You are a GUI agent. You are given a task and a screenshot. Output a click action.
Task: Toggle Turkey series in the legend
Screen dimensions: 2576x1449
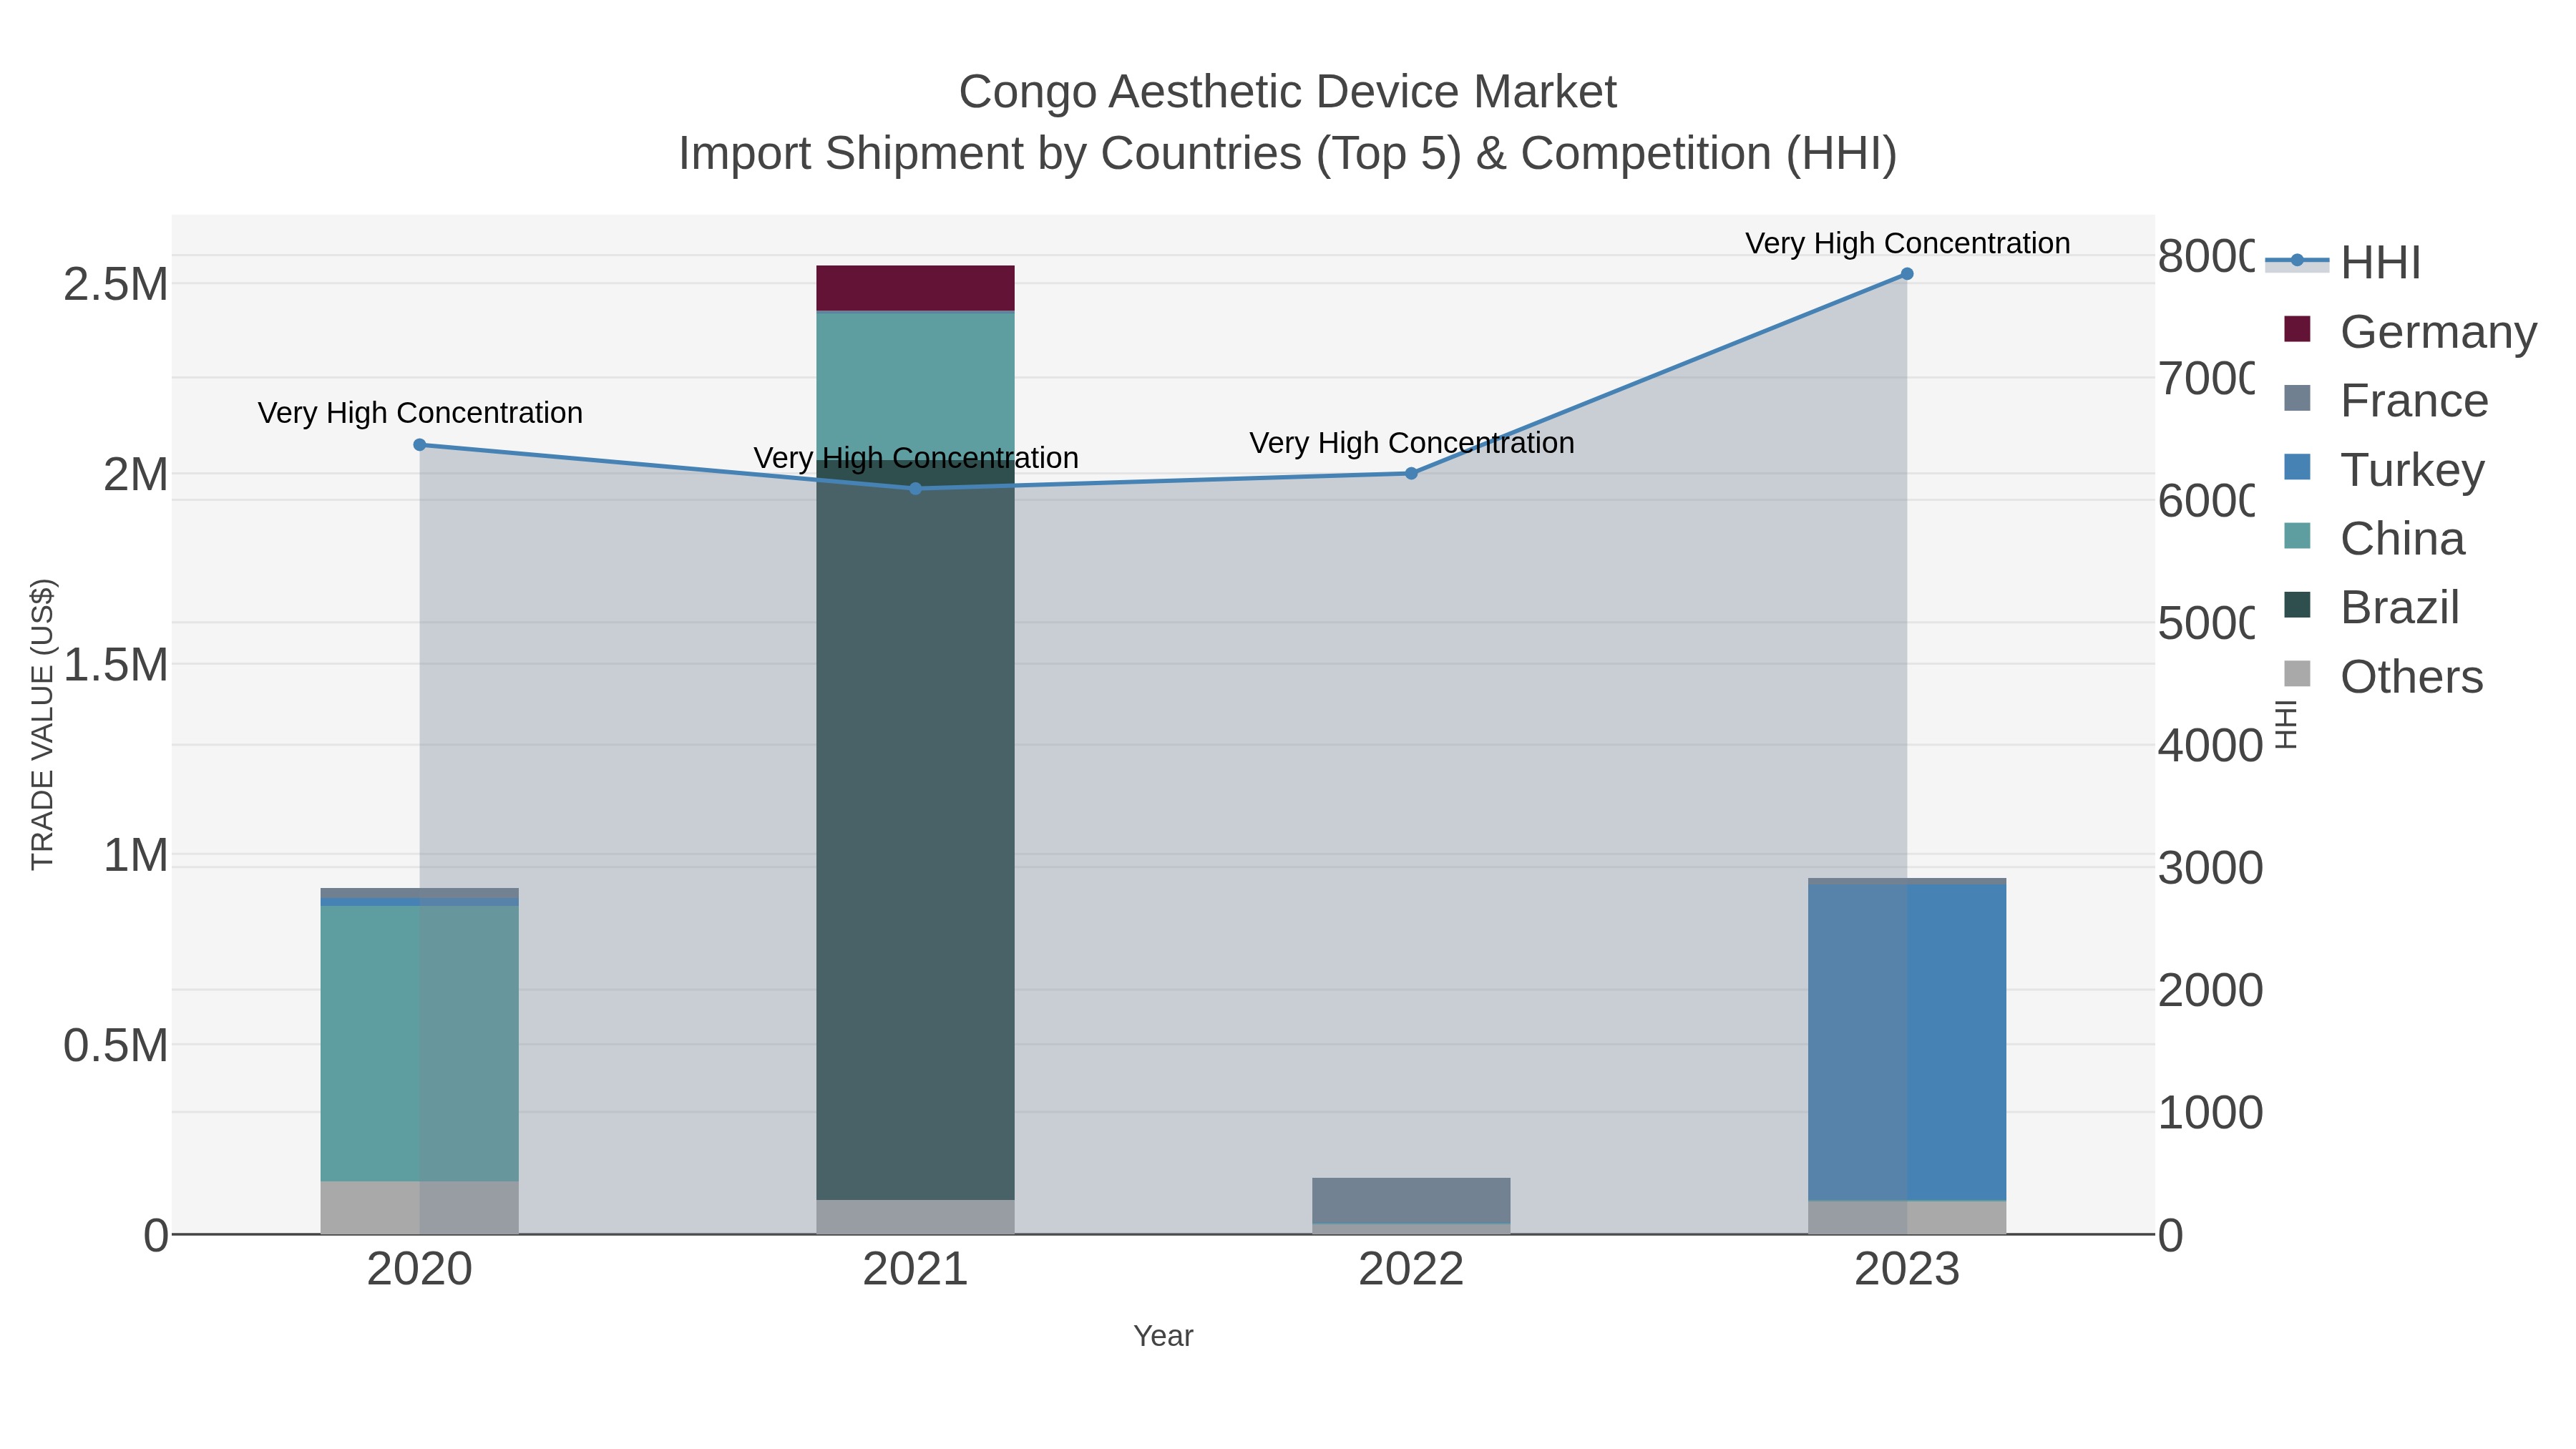point(2384,469)
